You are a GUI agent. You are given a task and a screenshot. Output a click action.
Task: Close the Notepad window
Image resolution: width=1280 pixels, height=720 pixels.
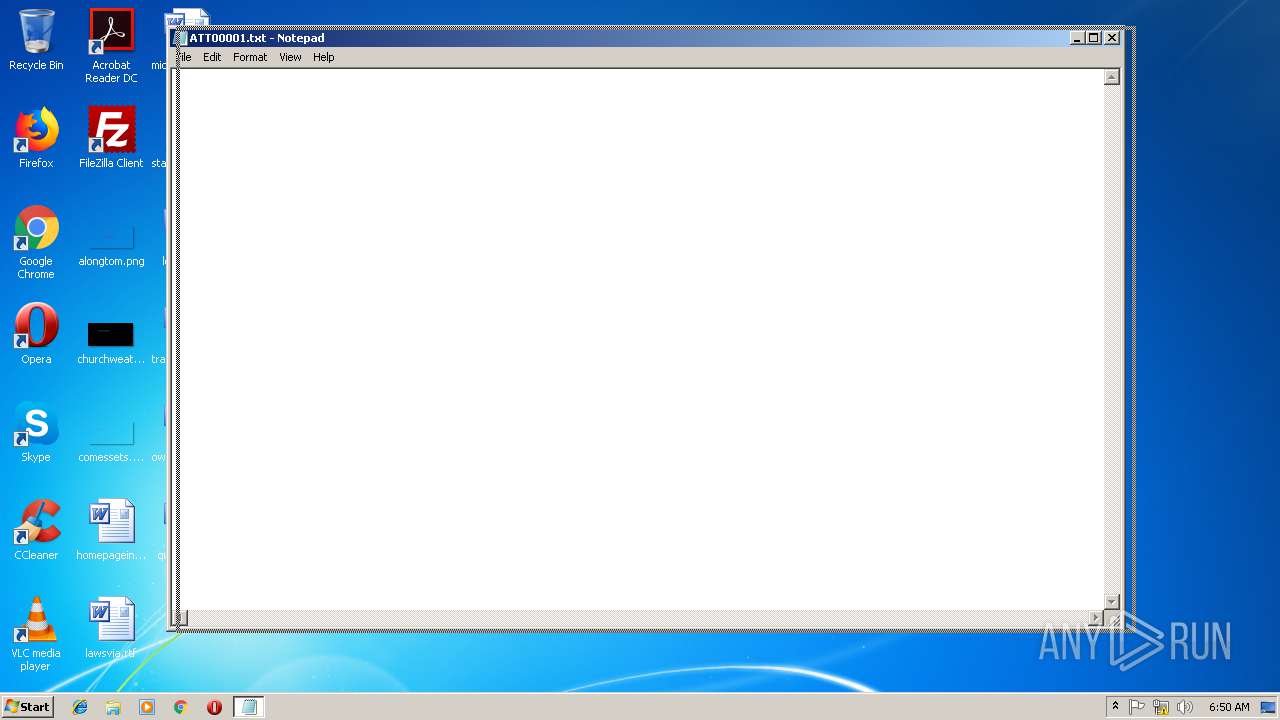pyautogui.click(x=1111, y=38)
